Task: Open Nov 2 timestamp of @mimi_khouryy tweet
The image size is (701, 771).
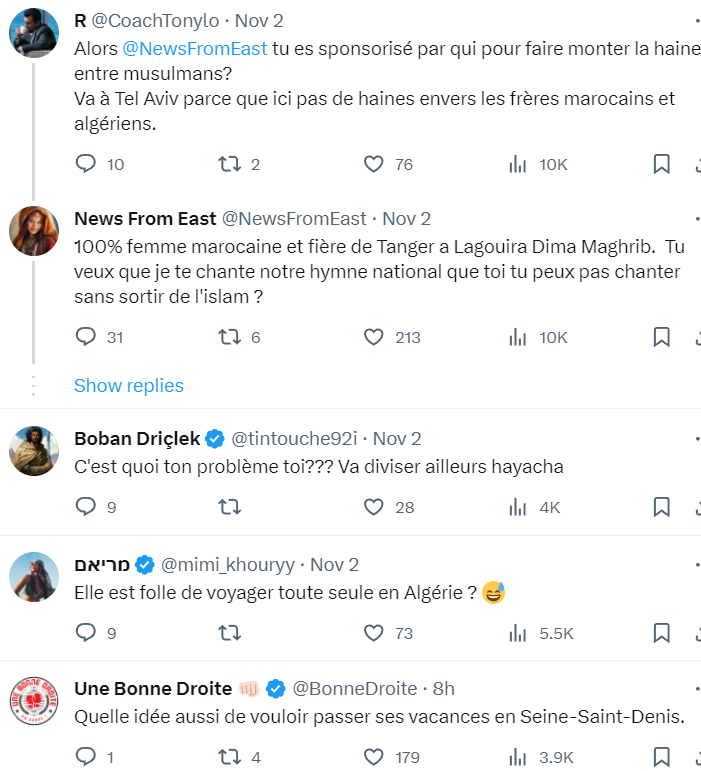Action: 334,564
